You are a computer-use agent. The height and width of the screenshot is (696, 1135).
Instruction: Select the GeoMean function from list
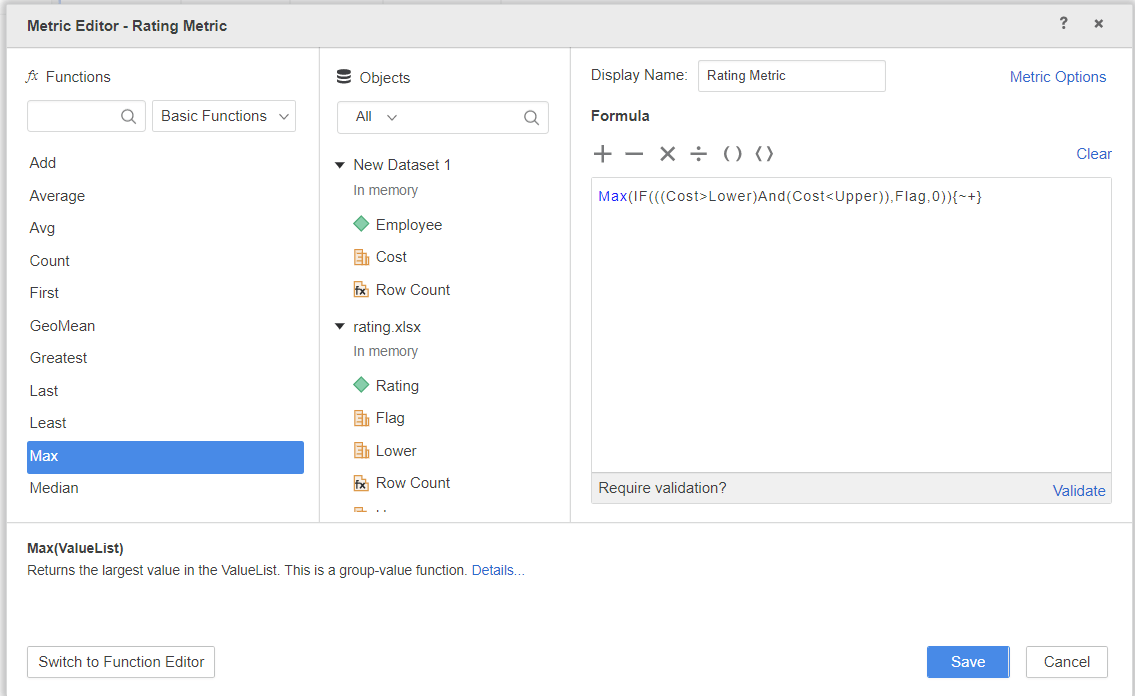click(62, 326)
